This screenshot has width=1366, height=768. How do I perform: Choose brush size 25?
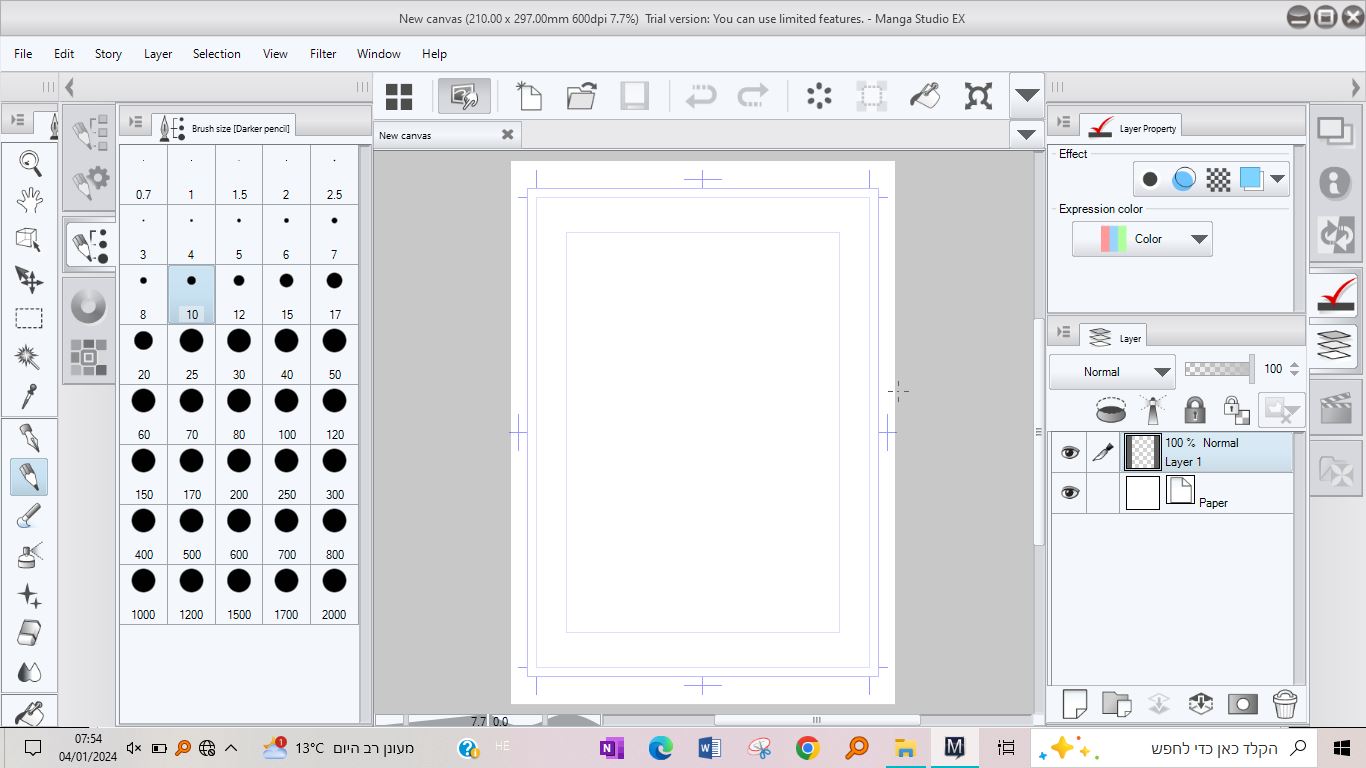(x=191, y=354)
